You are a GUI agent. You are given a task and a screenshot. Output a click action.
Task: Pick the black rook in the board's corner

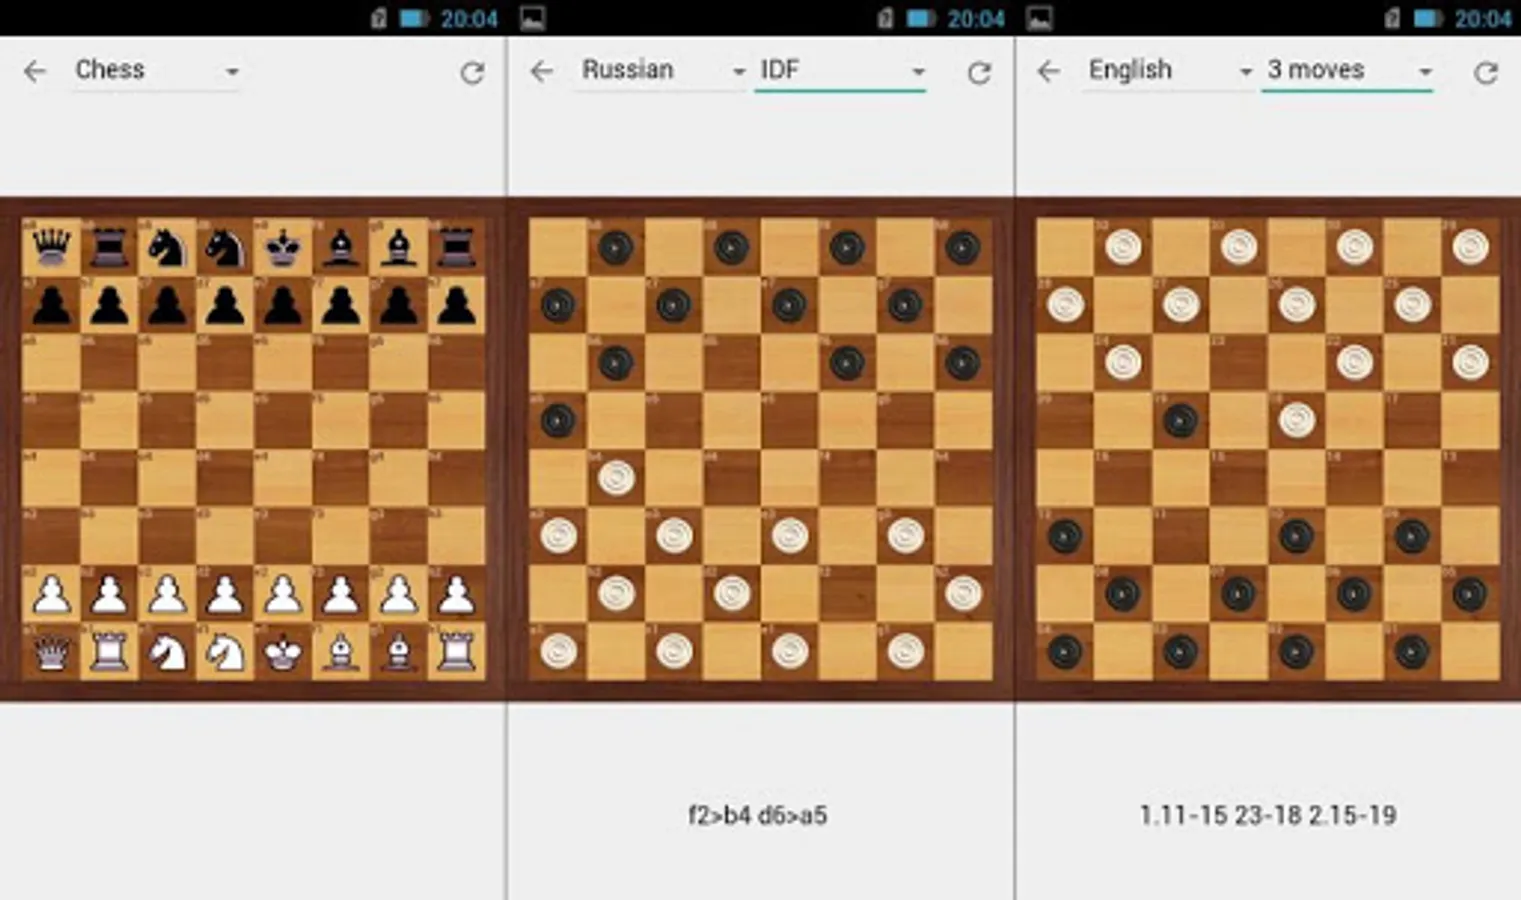tap(457, 247)
